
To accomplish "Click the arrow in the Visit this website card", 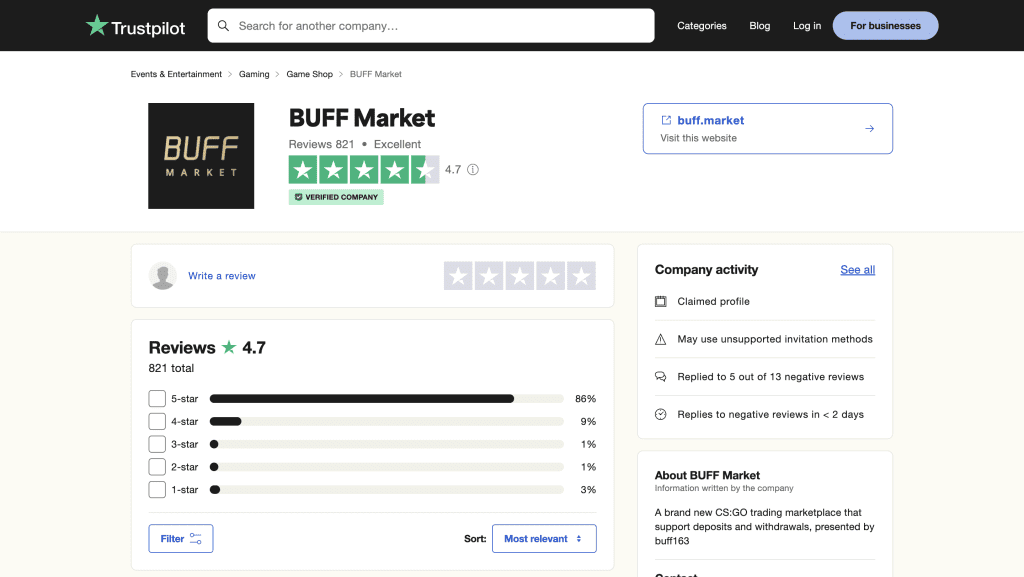I will click(869, 128).
